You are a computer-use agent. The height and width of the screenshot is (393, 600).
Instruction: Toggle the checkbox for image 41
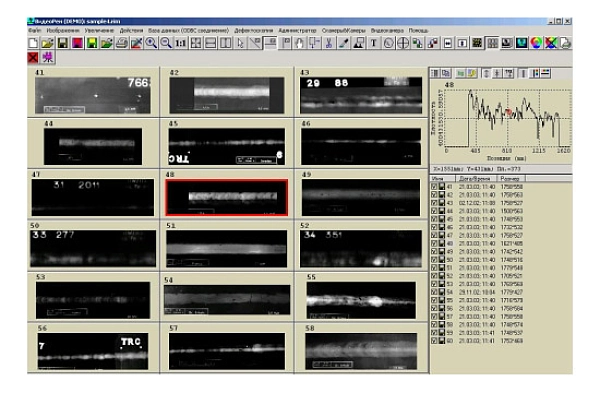[x=434, y=187]
